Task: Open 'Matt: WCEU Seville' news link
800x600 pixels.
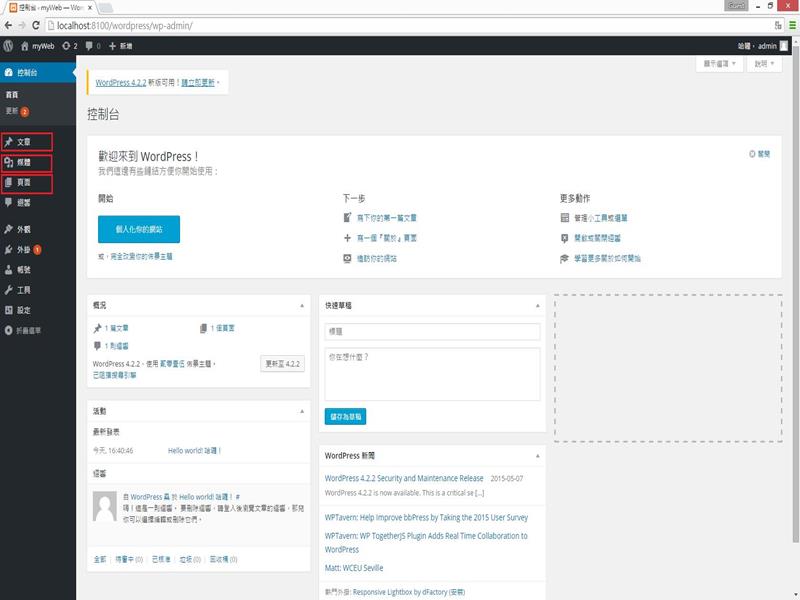Action: coord(354,568)
